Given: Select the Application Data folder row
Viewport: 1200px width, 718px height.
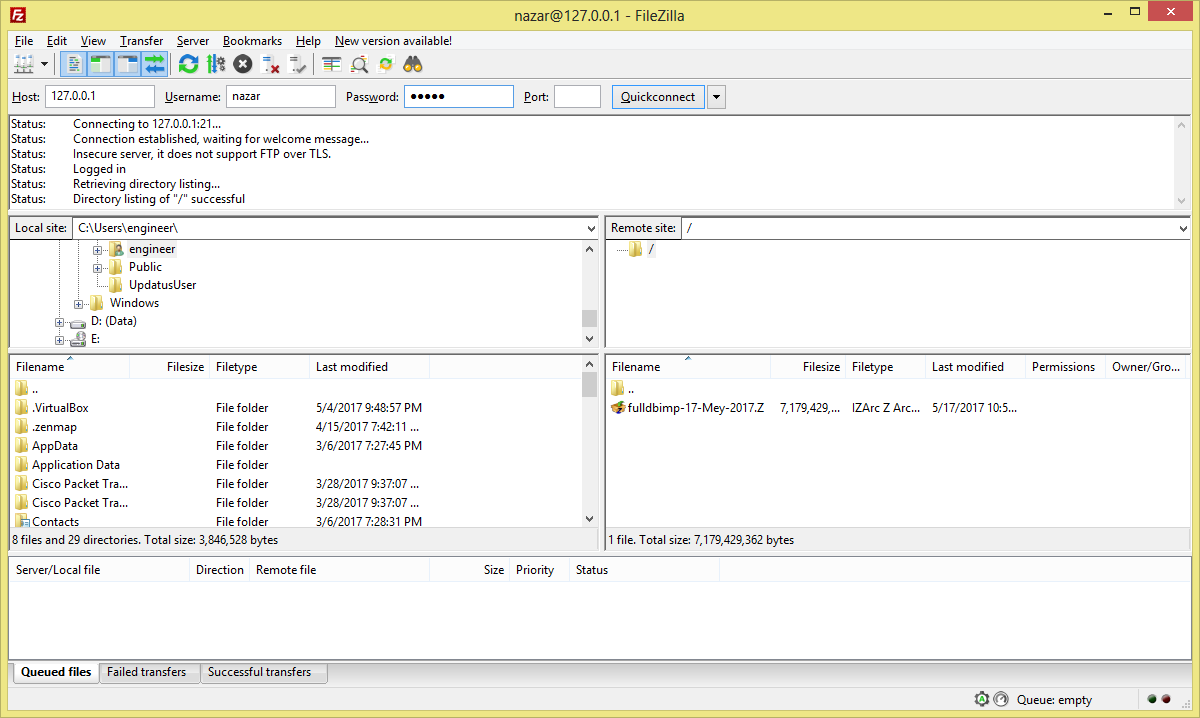Looking at the screenshot, I should point(295,465).
